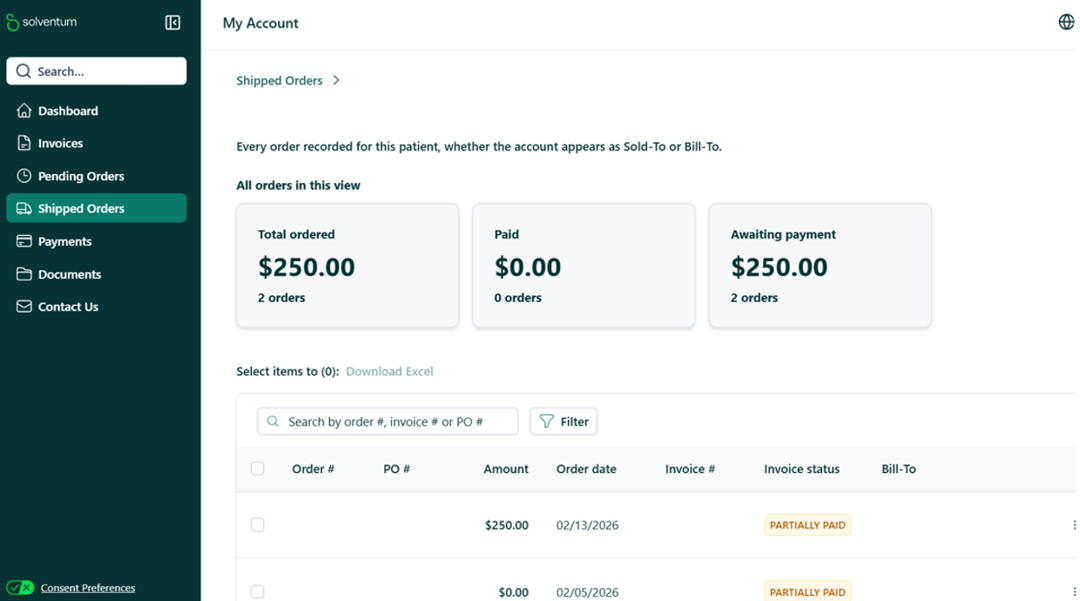
Task: Click the Invoices document icon
Action: [24, 143]
